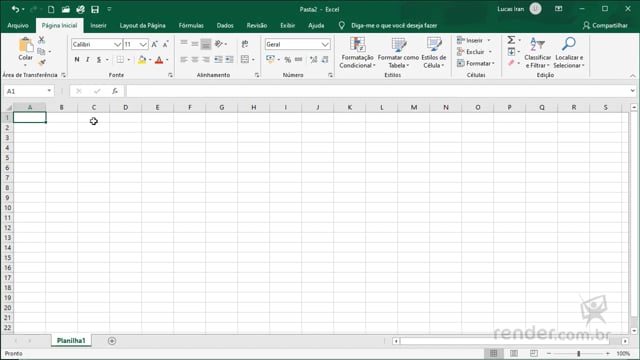The height and width of the screenshot is (360, 640).
Task: Switch to Normal view in status bar
Action: point(493,353)
